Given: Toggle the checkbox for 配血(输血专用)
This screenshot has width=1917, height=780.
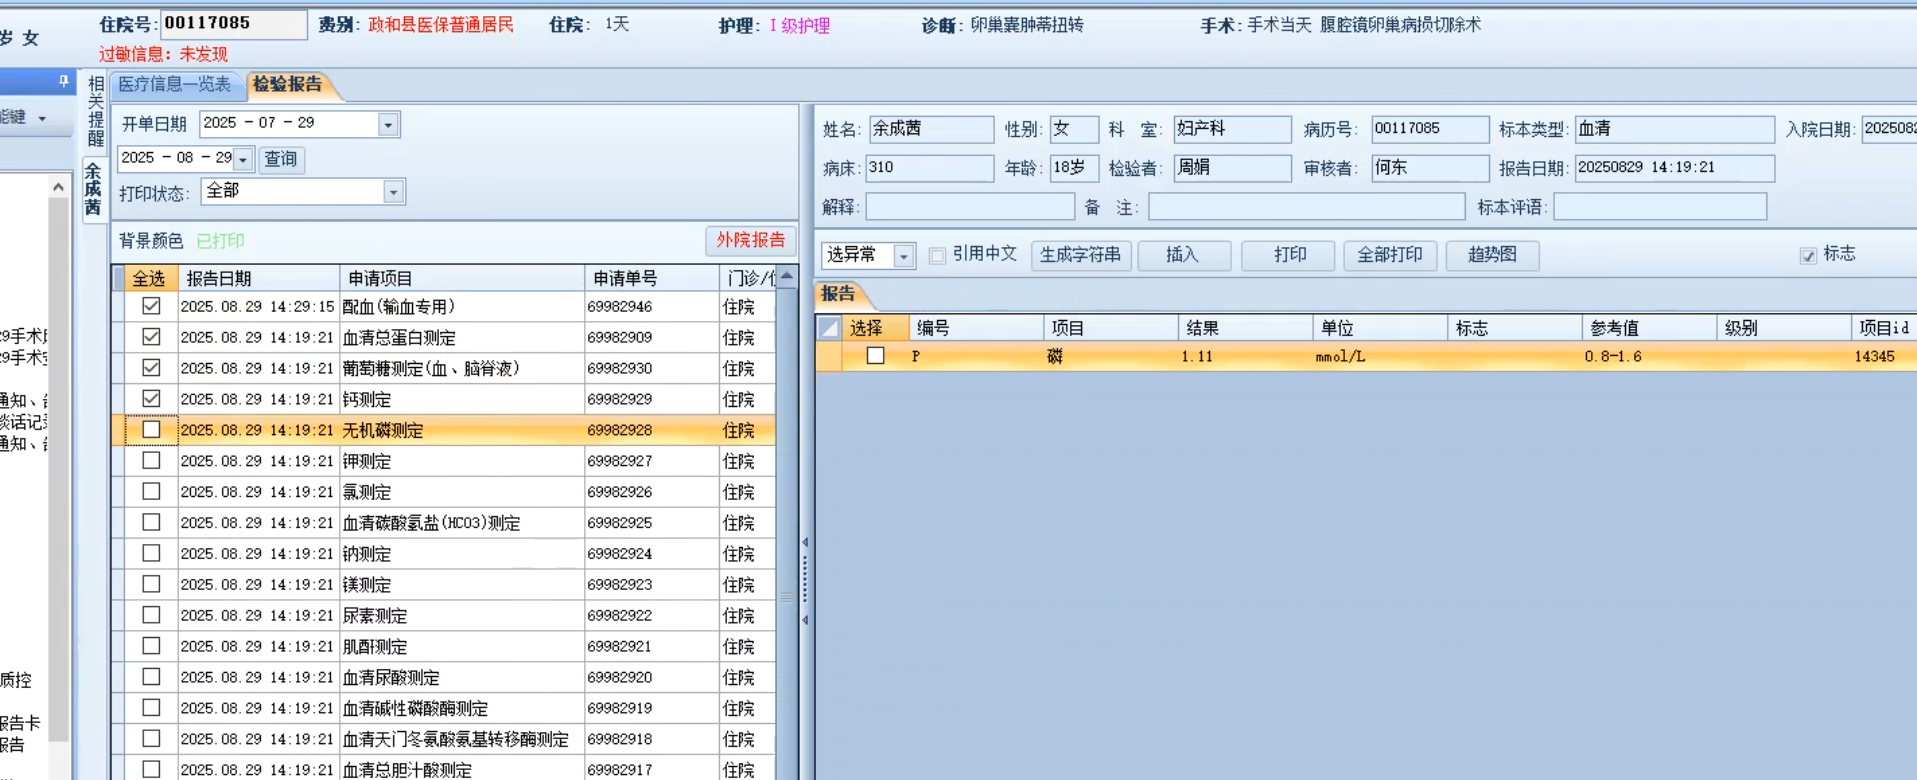Looking at the screenshot, I should (x=151, y=306).
